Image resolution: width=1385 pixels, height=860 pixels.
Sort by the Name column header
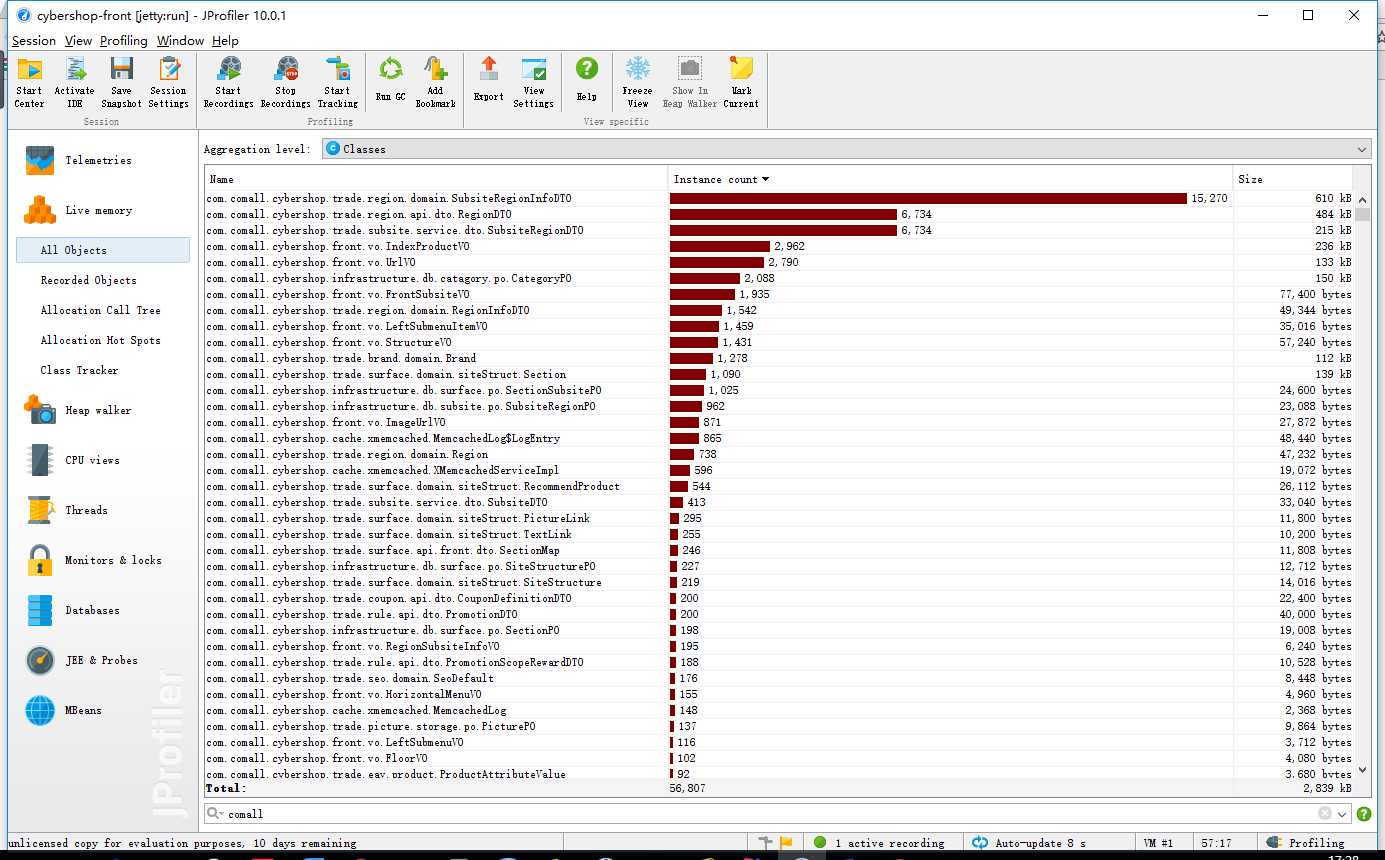click(x=436, y=179)
